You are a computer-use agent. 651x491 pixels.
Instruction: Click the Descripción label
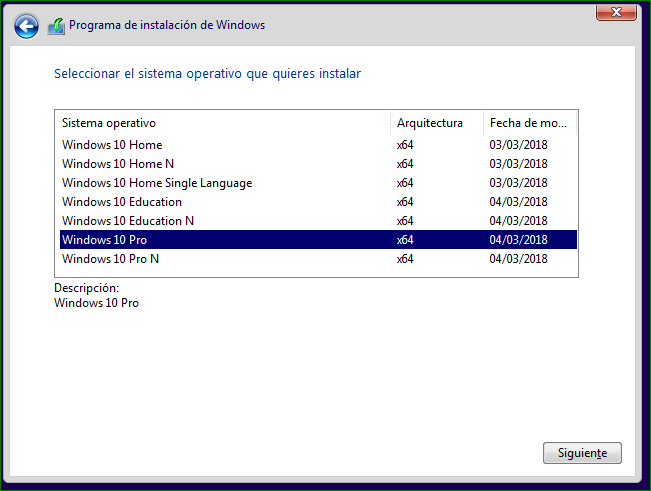[86, 288]
